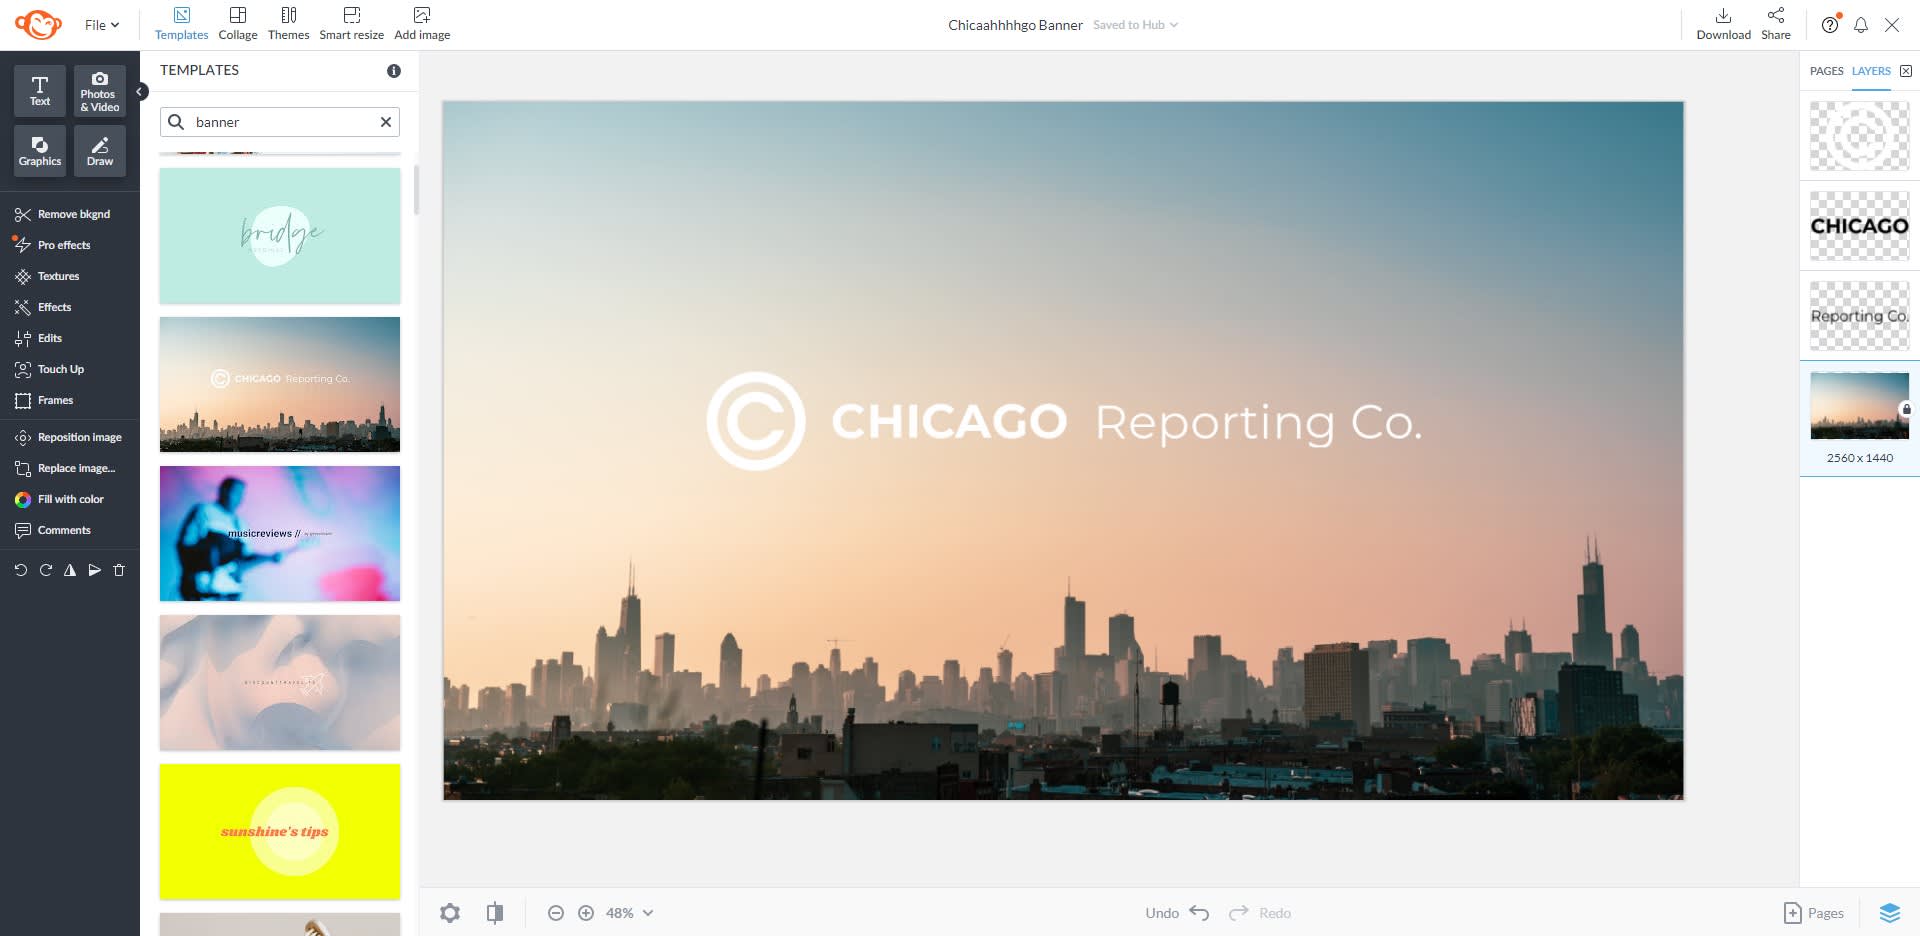Image resolution: width=1920 pixels, height=936 pixels.
Task: Click Reposition image
Action: coord(68,437)
